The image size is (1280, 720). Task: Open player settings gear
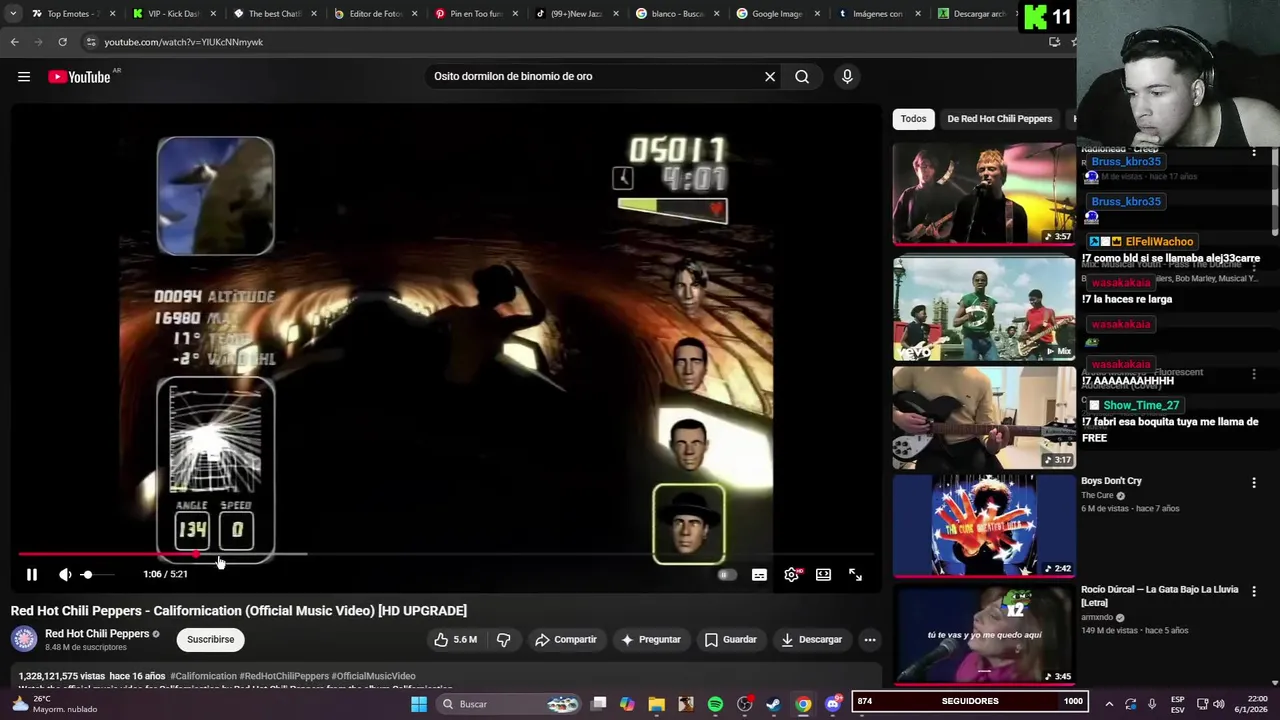click(x=792, y=575)
